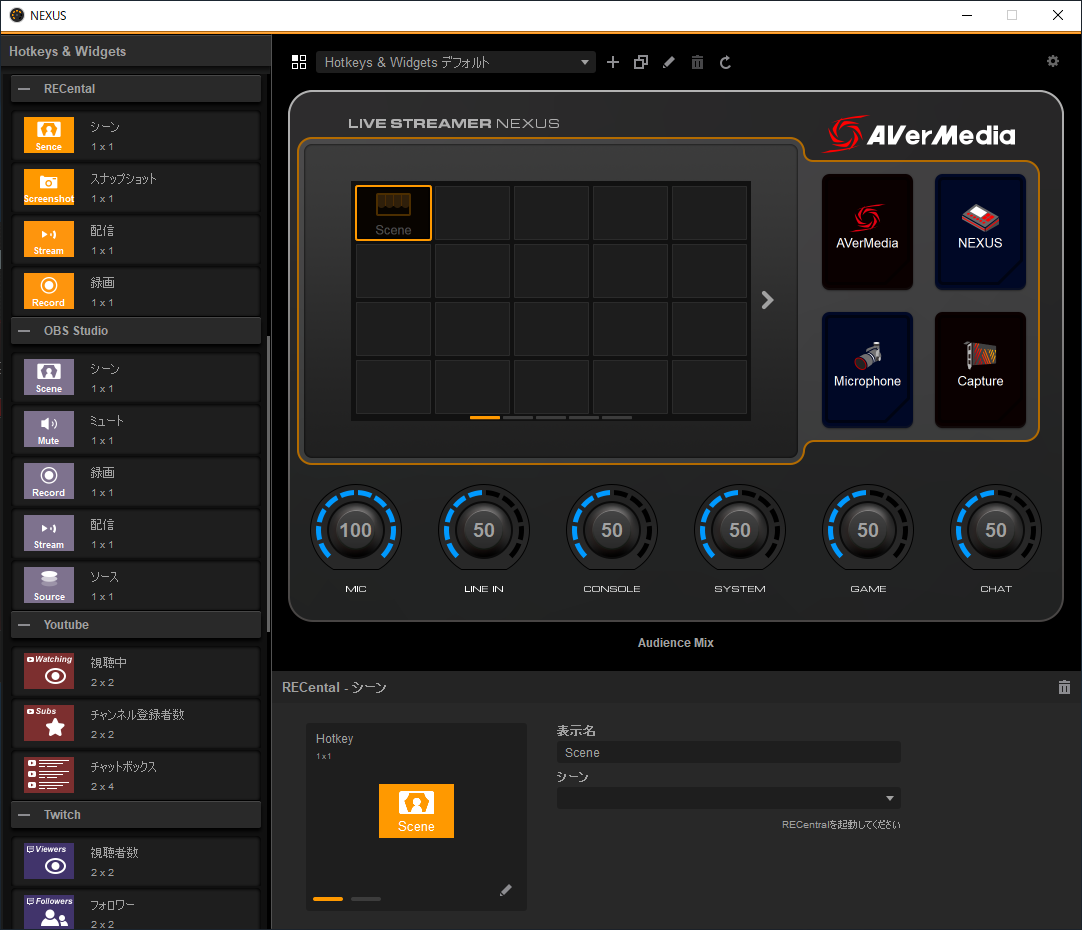Duplicate the current profile
The height and width of the screenshot is (930, 1082).
click(641, 62)
